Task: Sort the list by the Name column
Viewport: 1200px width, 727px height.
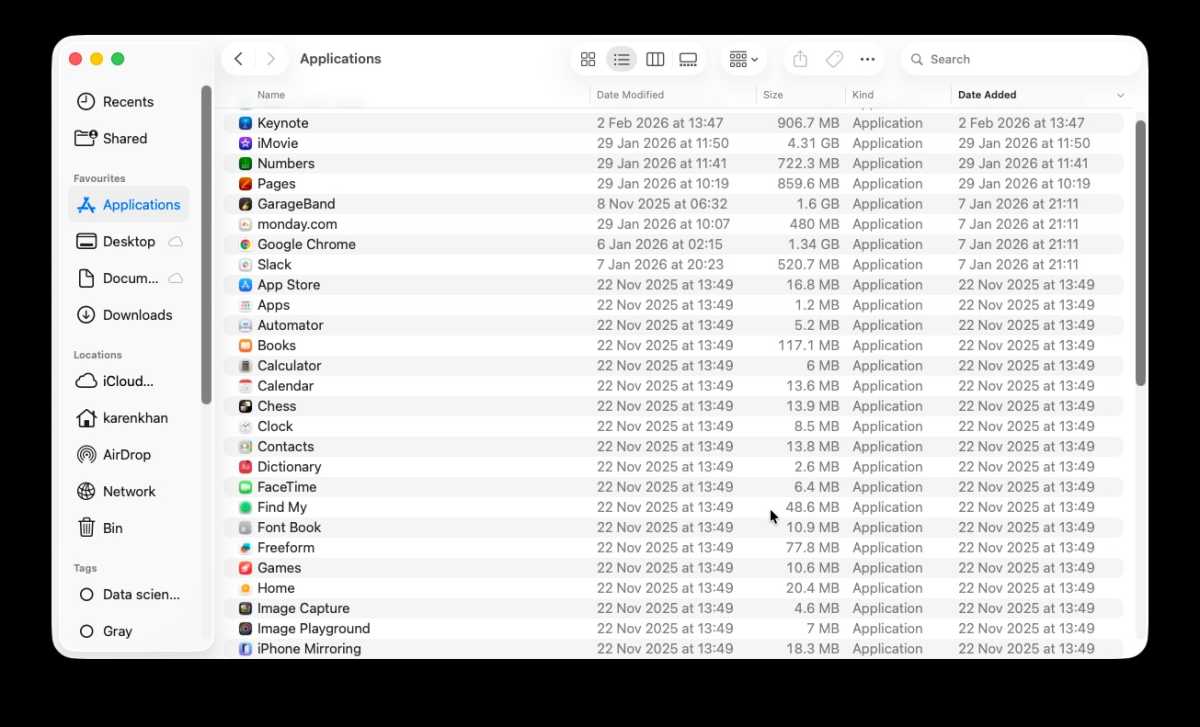Action: [271, 94]
